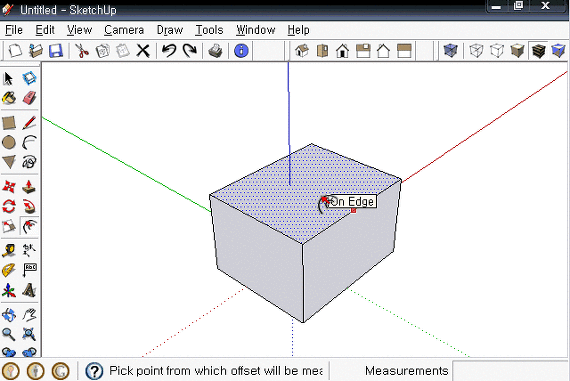Activate the Move tool
570x381 pixels.
9,187
